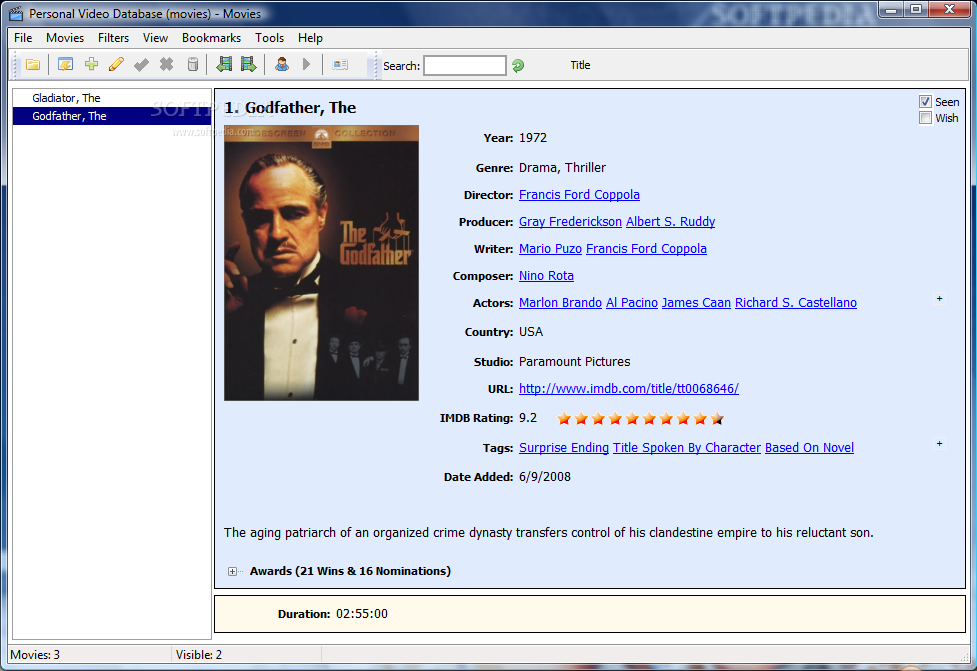Click the Gray Frederickson producer link

pyautogui.click(x=570, y=222)
